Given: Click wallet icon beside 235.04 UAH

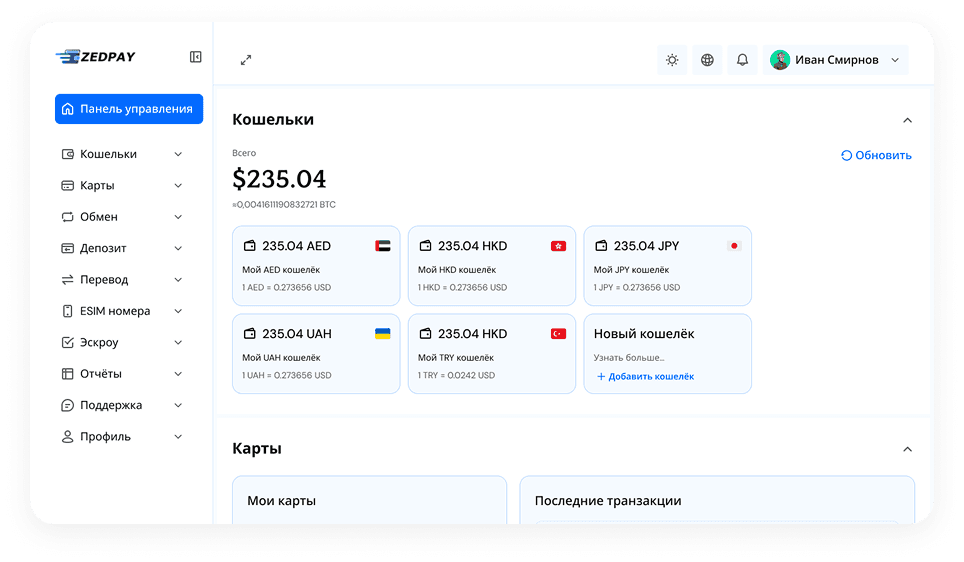Looking at the screenshot, I should (250, 334).
